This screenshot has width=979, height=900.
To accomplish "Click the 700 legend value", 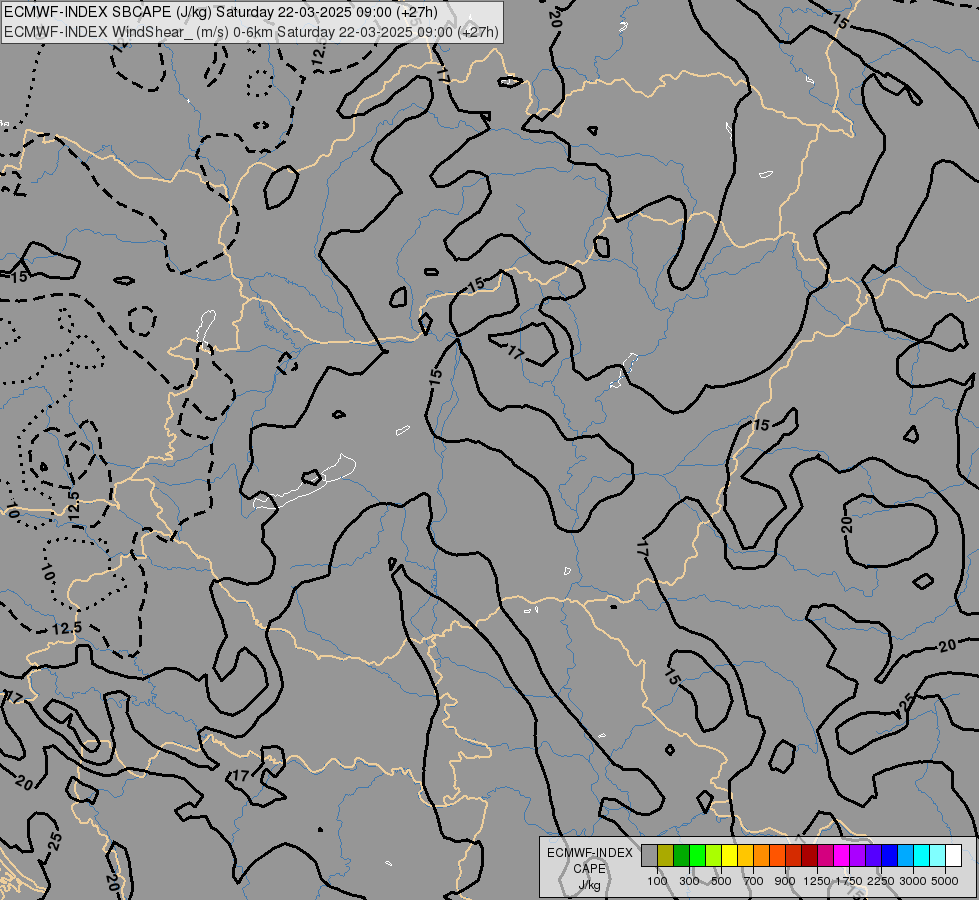I will click(754, 881).
